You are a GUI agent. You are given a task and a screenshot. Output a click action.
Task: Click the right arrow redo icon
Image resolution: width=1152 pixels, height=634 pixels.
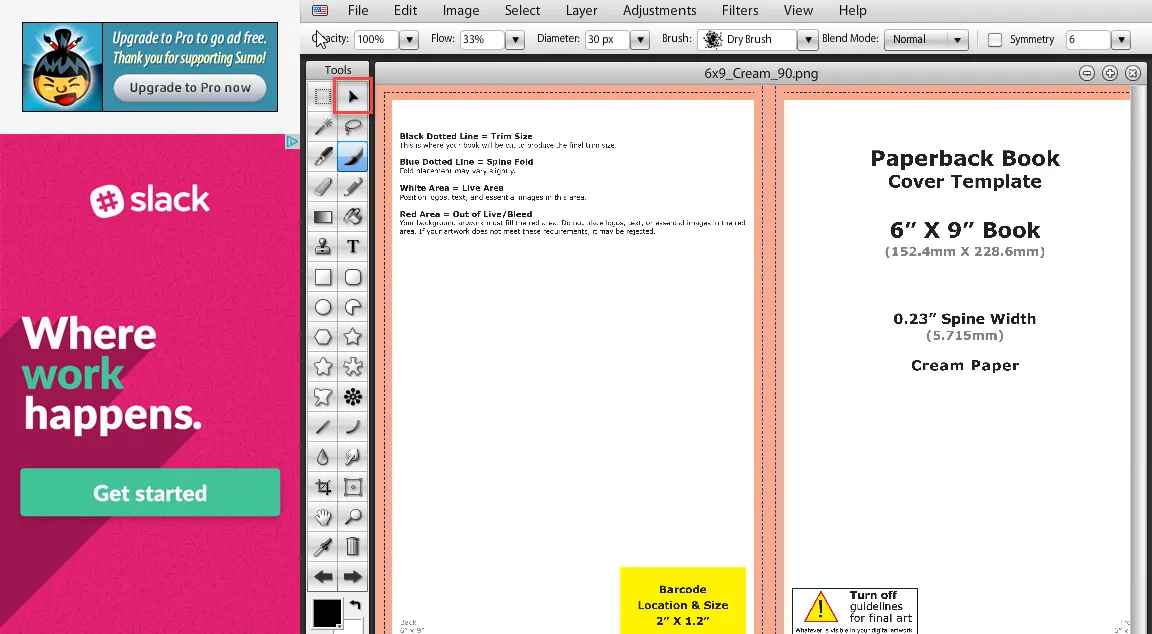point(353,577)
